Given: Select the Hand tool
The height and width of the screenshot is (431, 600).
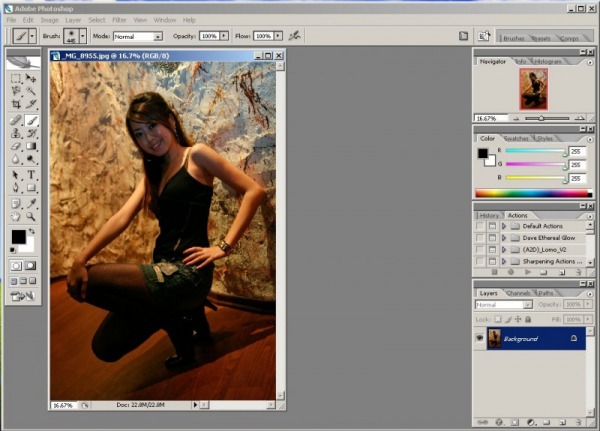Looking at the screenshot, I should pyautogui.click(x=16, y=216).
